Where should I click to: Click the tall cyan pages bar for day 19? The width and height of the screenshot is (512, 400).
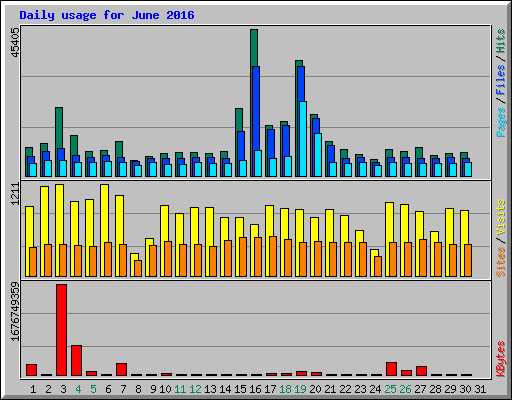303,139
